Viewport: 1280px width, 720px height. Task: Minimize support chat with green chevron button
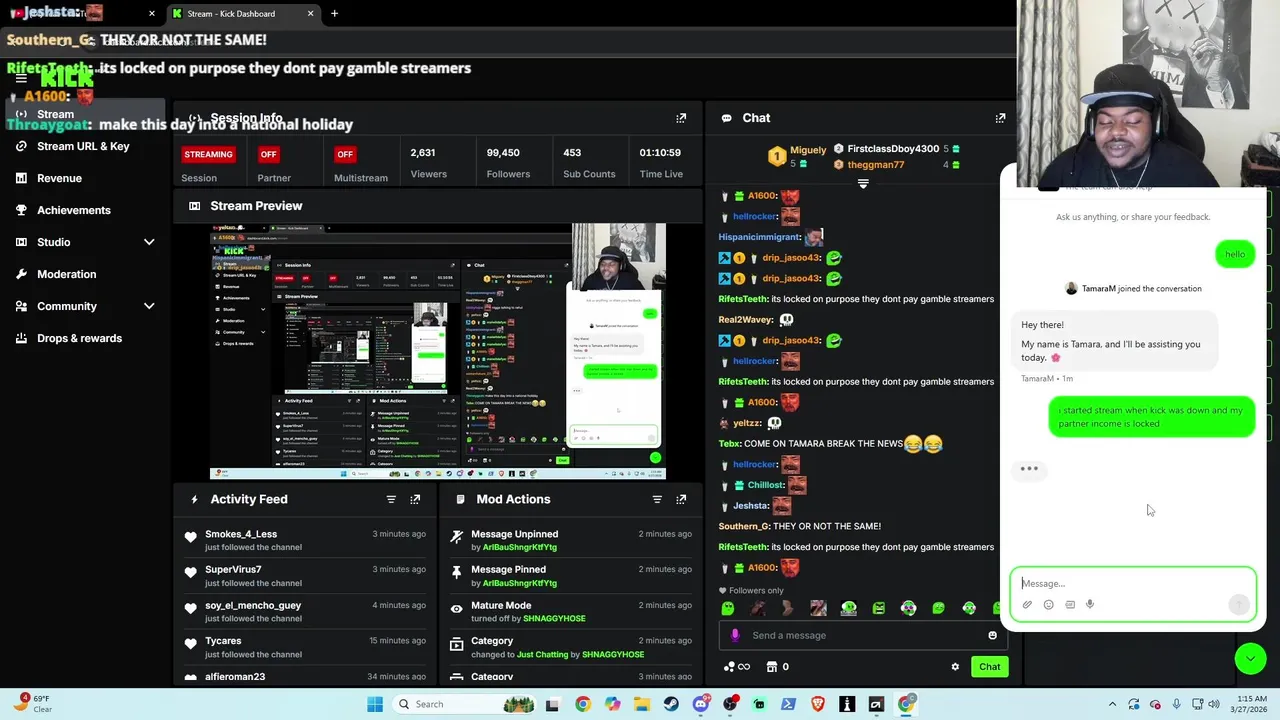(x=1250, y=658)
